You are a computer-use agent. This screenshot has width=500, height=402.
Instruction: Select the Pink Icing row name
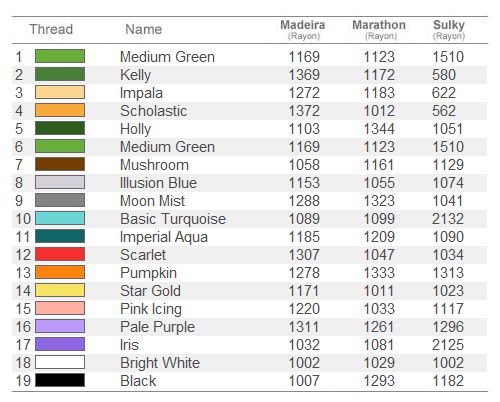[x=151, y=309]
